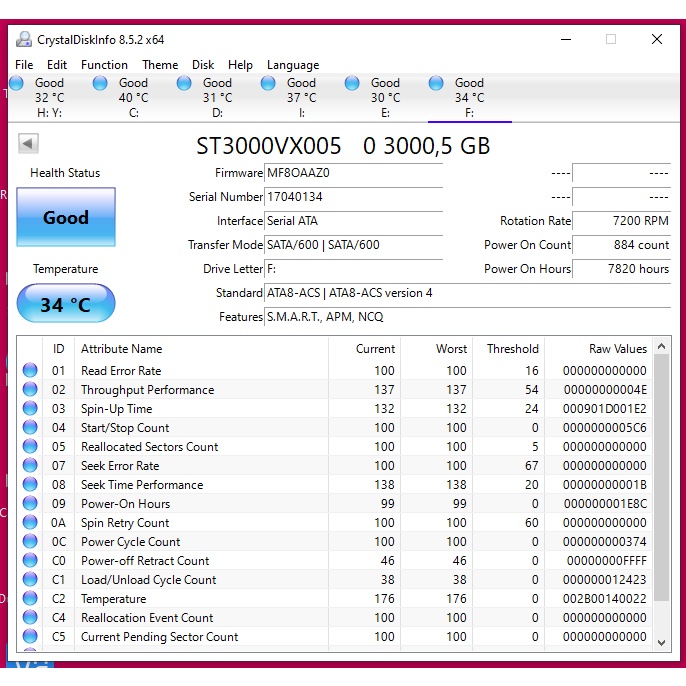Click the Features field S.M.A.R.T., APM, NCQ

tap(467, 317)
